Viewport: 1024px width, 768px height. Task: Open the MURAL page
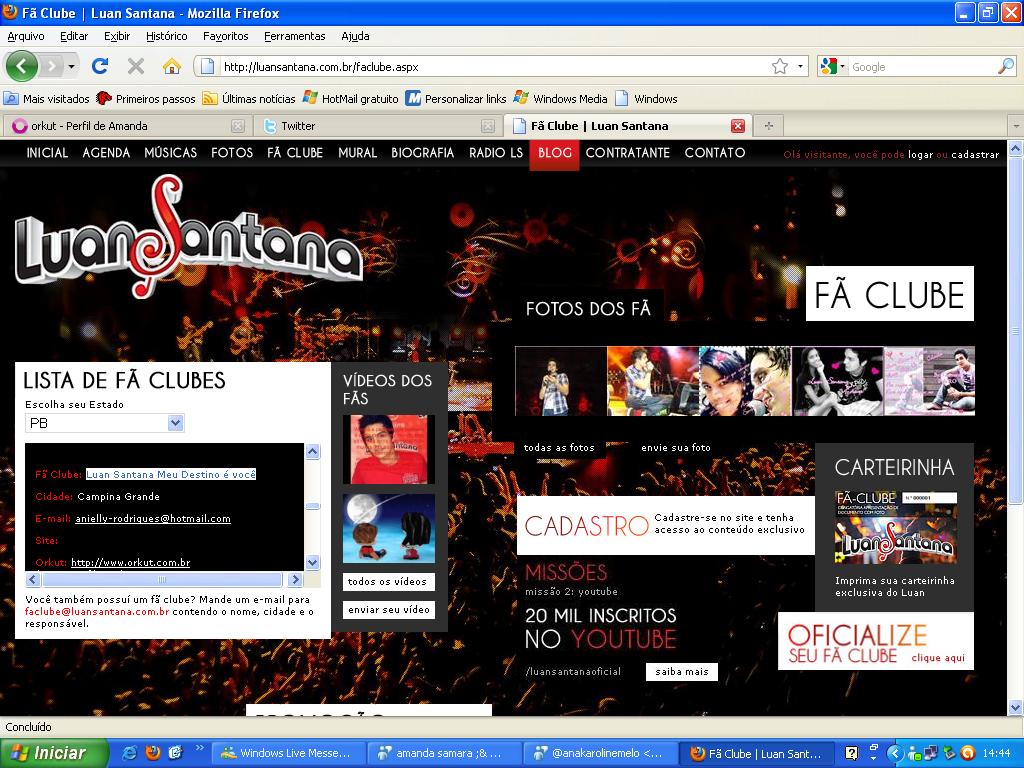pos(357,153)
